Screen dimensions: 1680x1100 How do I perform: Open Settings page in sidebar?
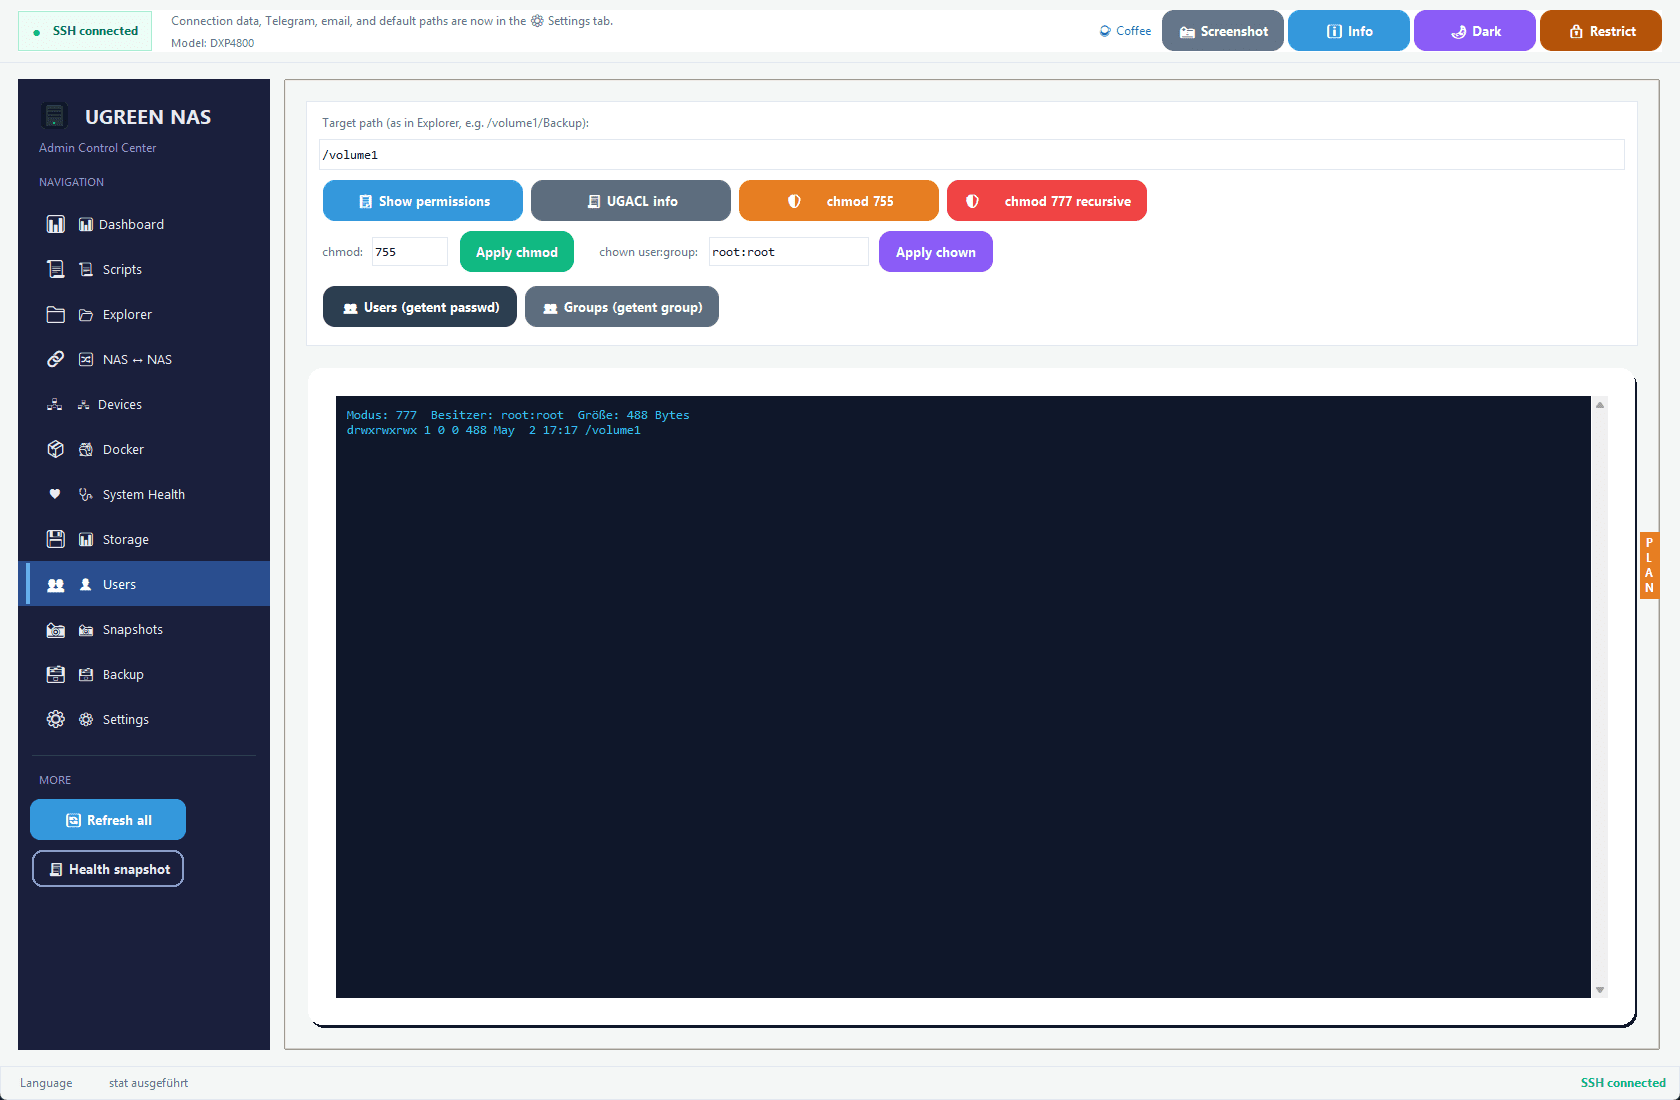144,719
